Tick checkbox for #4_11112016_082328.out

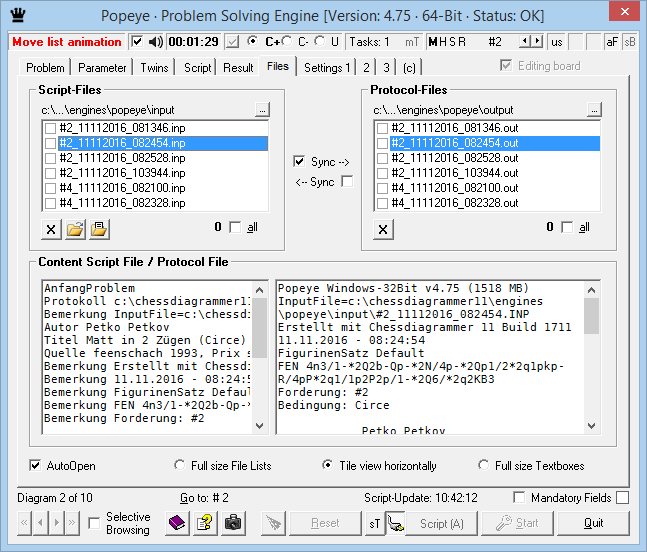[383, 203]
